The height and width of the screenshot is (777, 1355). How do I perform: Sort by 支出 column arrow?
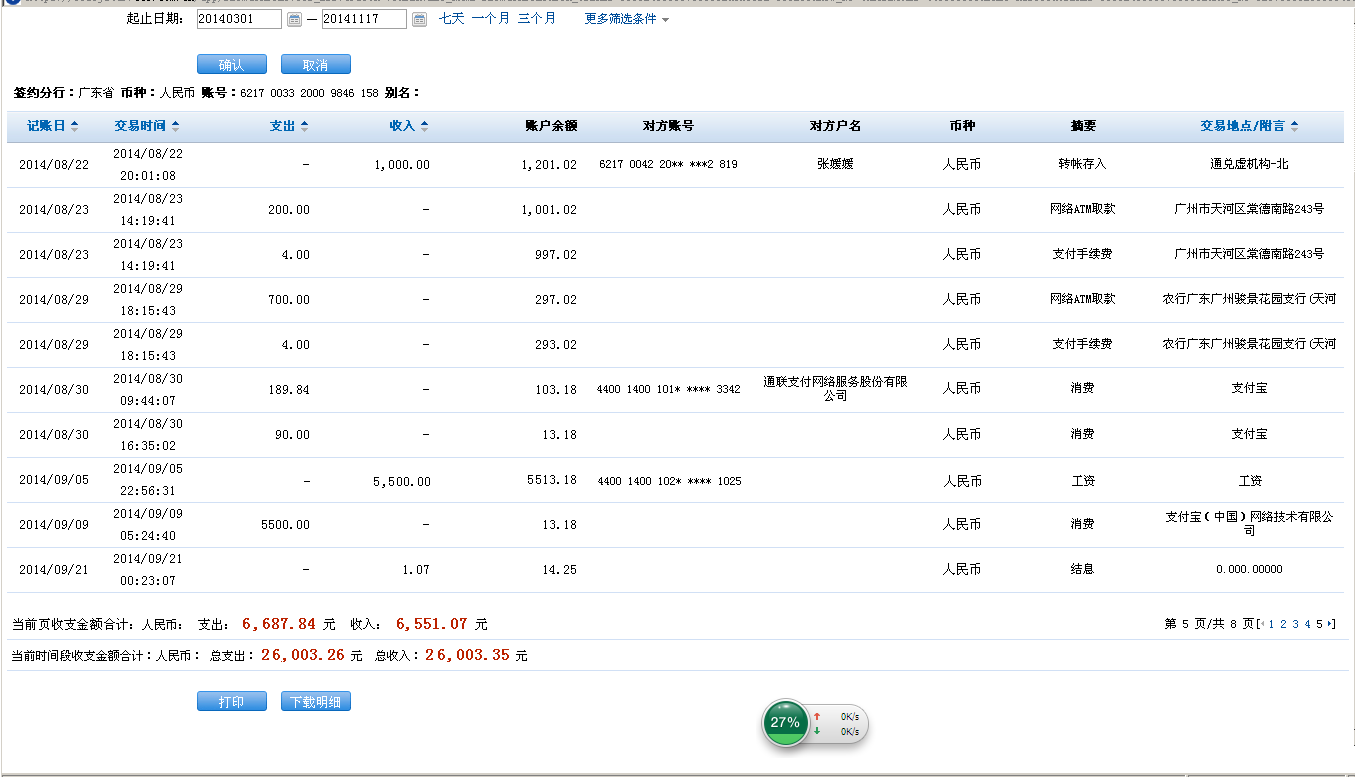304,126
